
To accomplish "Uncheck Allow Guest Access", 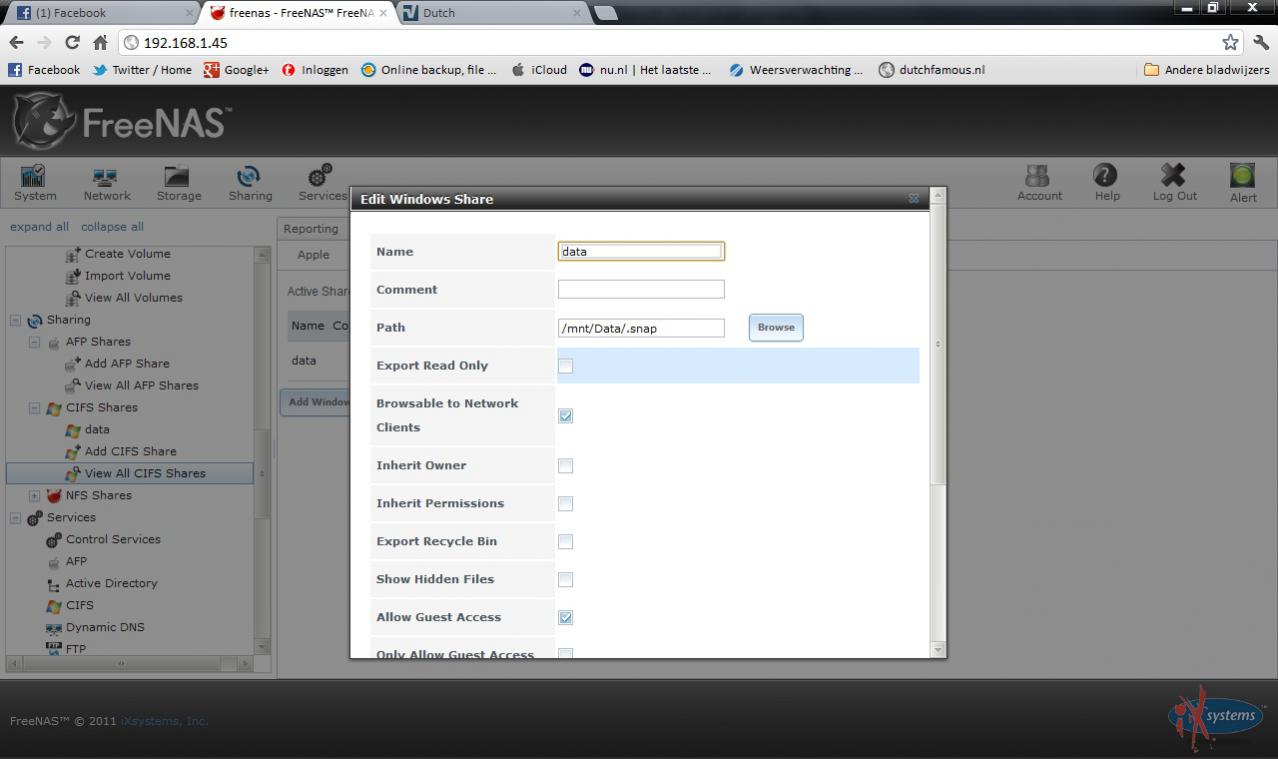I will tap(565, 618).
